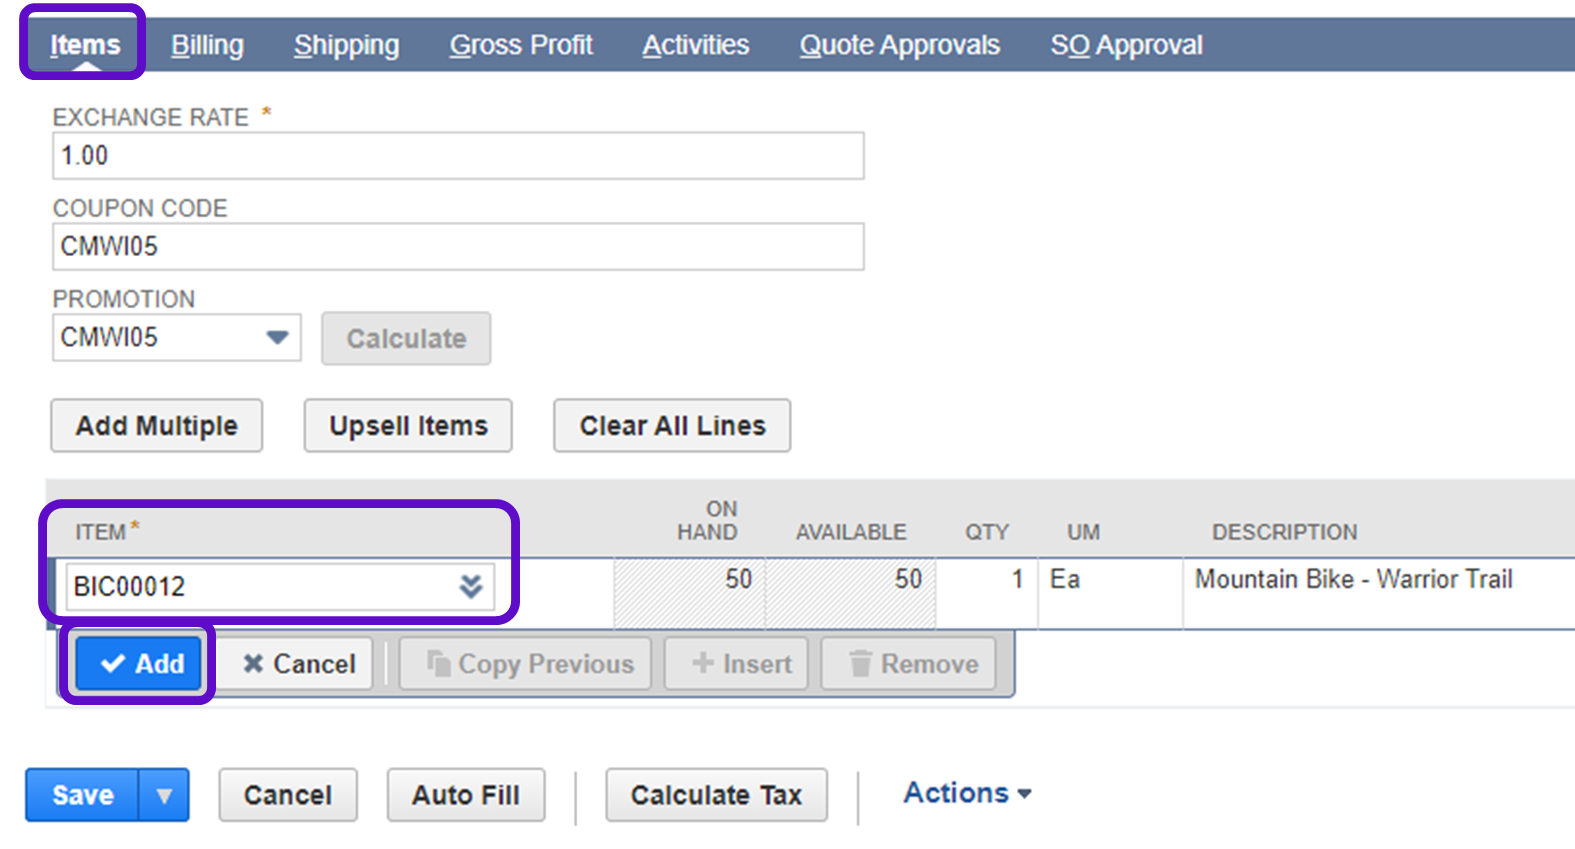Clear all lines in the item list
Viewport: 1575px width, 849px height.
click(x=672, y=426)
